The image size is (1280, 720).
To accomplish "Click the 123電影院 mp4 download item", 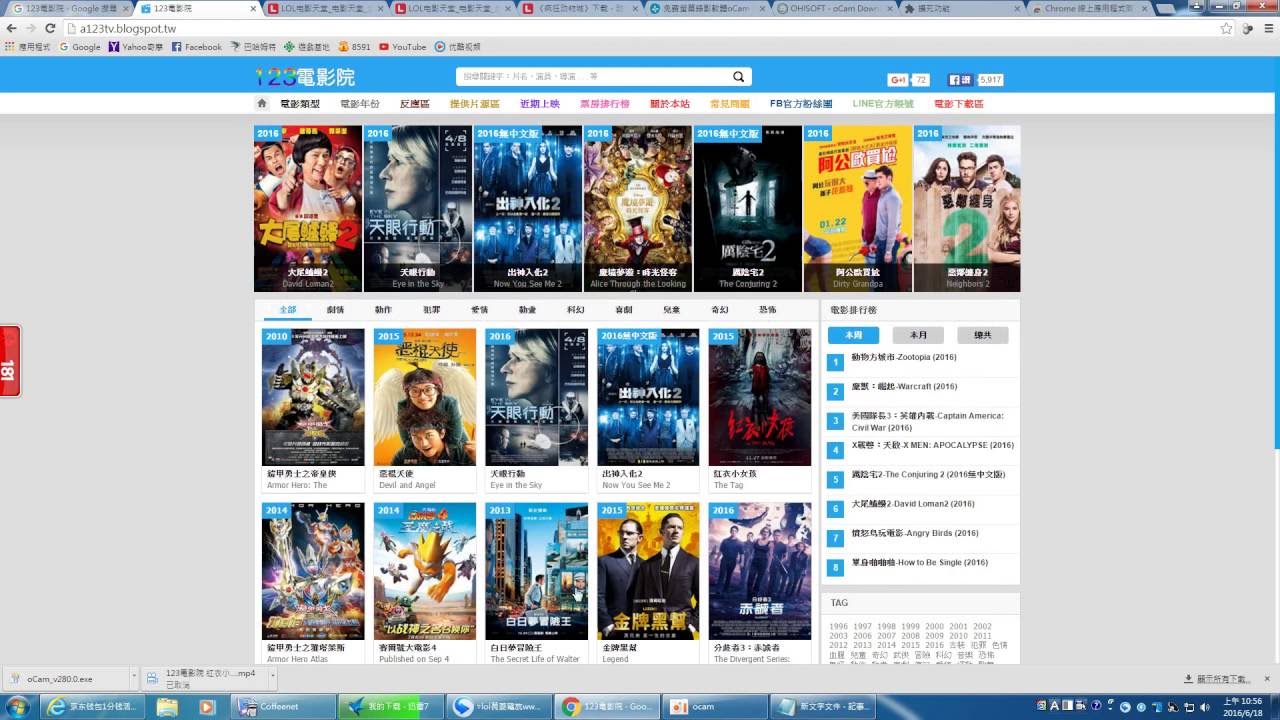I will (208, 678).
